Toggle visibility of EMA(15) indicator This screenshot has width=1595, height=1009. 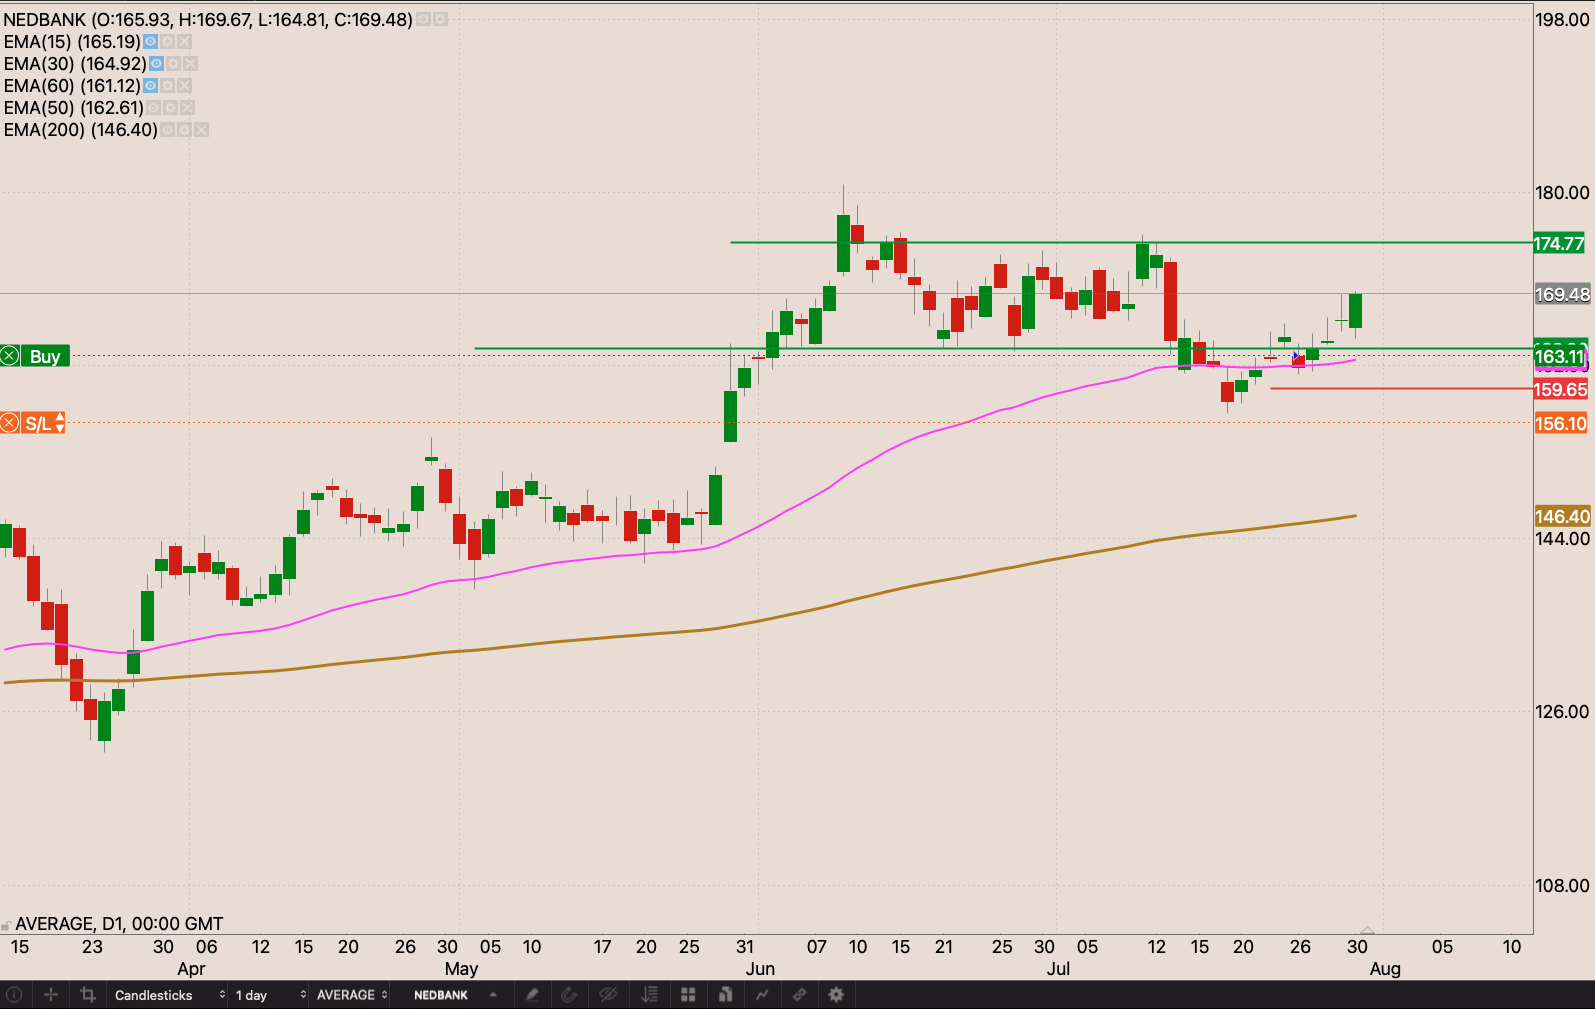coord(151,42)
